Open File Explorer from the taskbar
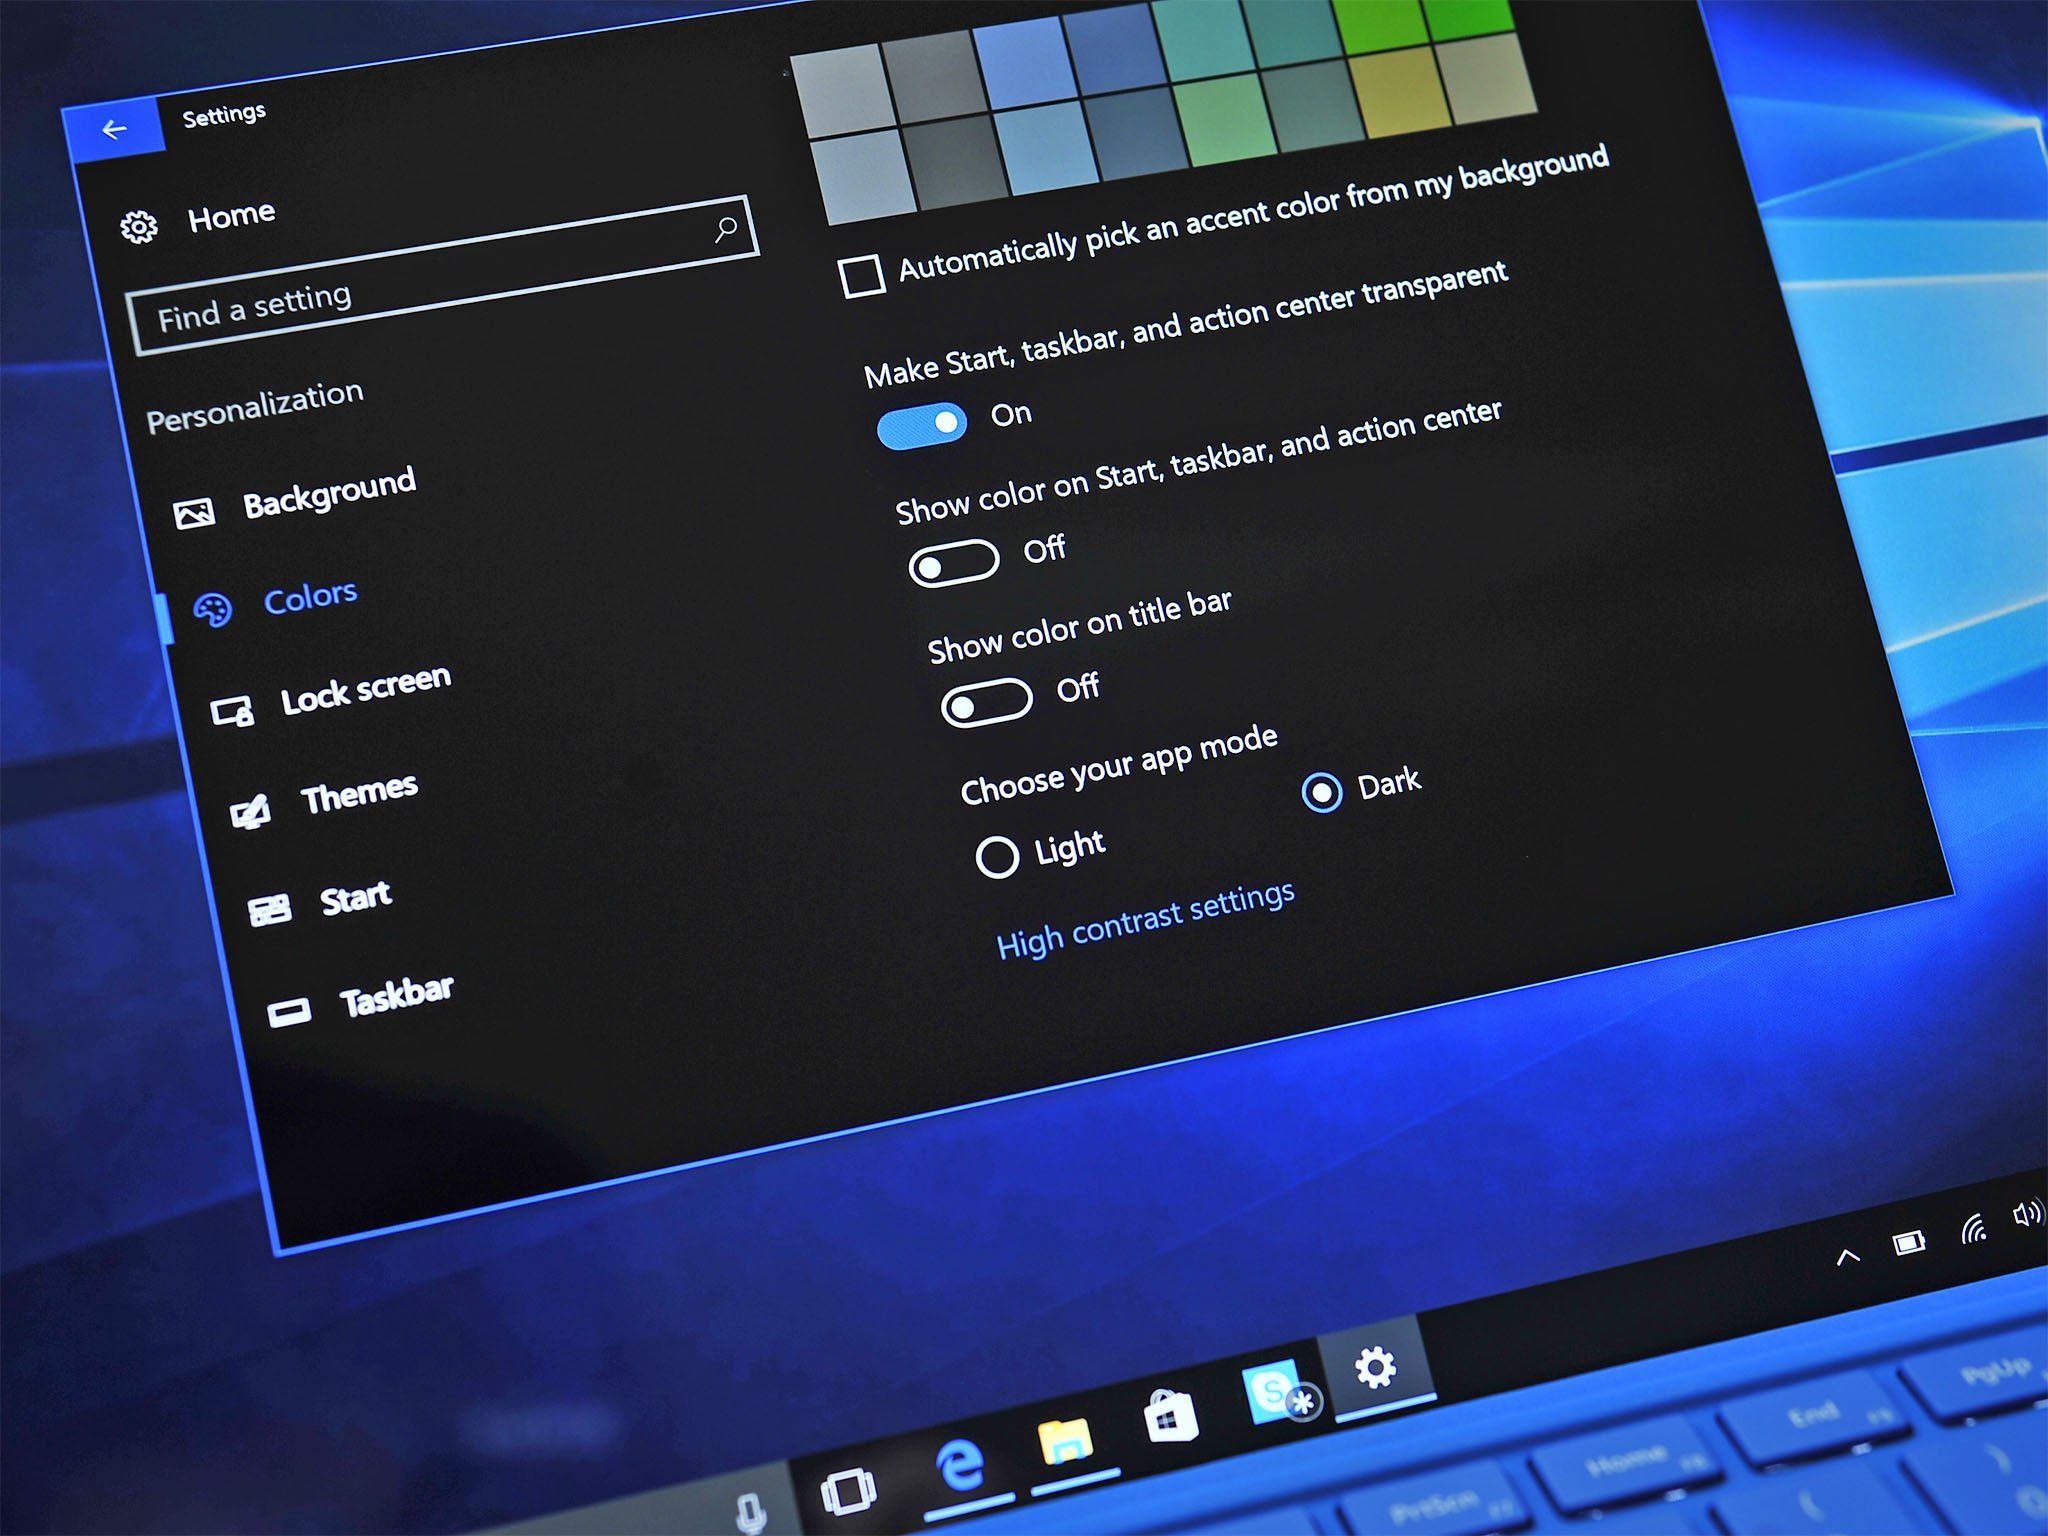Image resolution: width=2048 pixels, height=1536 pixels. point(1066,1441)
